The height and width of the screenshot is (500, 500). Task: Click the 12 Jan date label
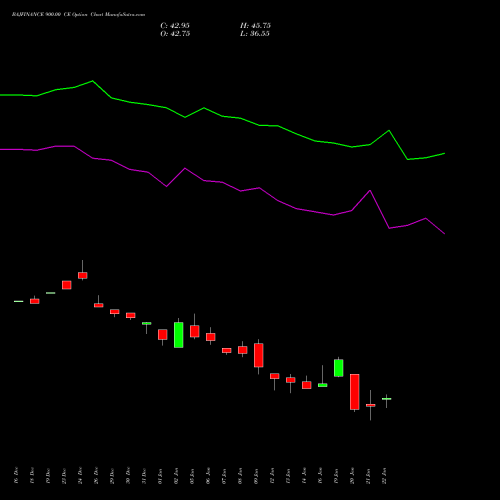[272, 476]
